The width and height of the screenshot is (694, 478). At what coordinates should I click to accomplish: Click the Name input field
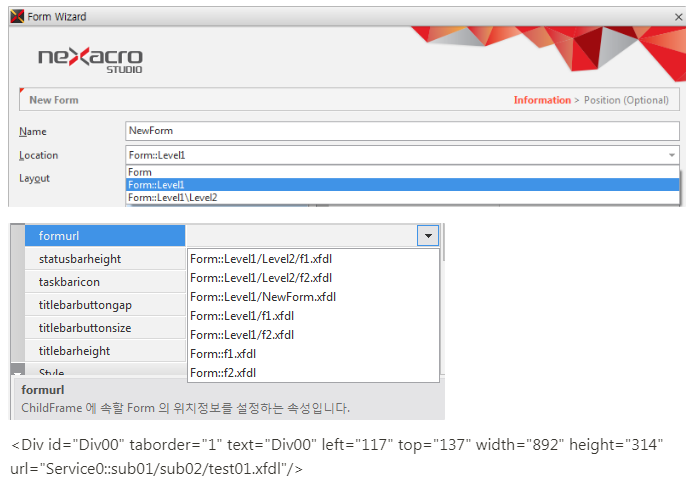402,131
